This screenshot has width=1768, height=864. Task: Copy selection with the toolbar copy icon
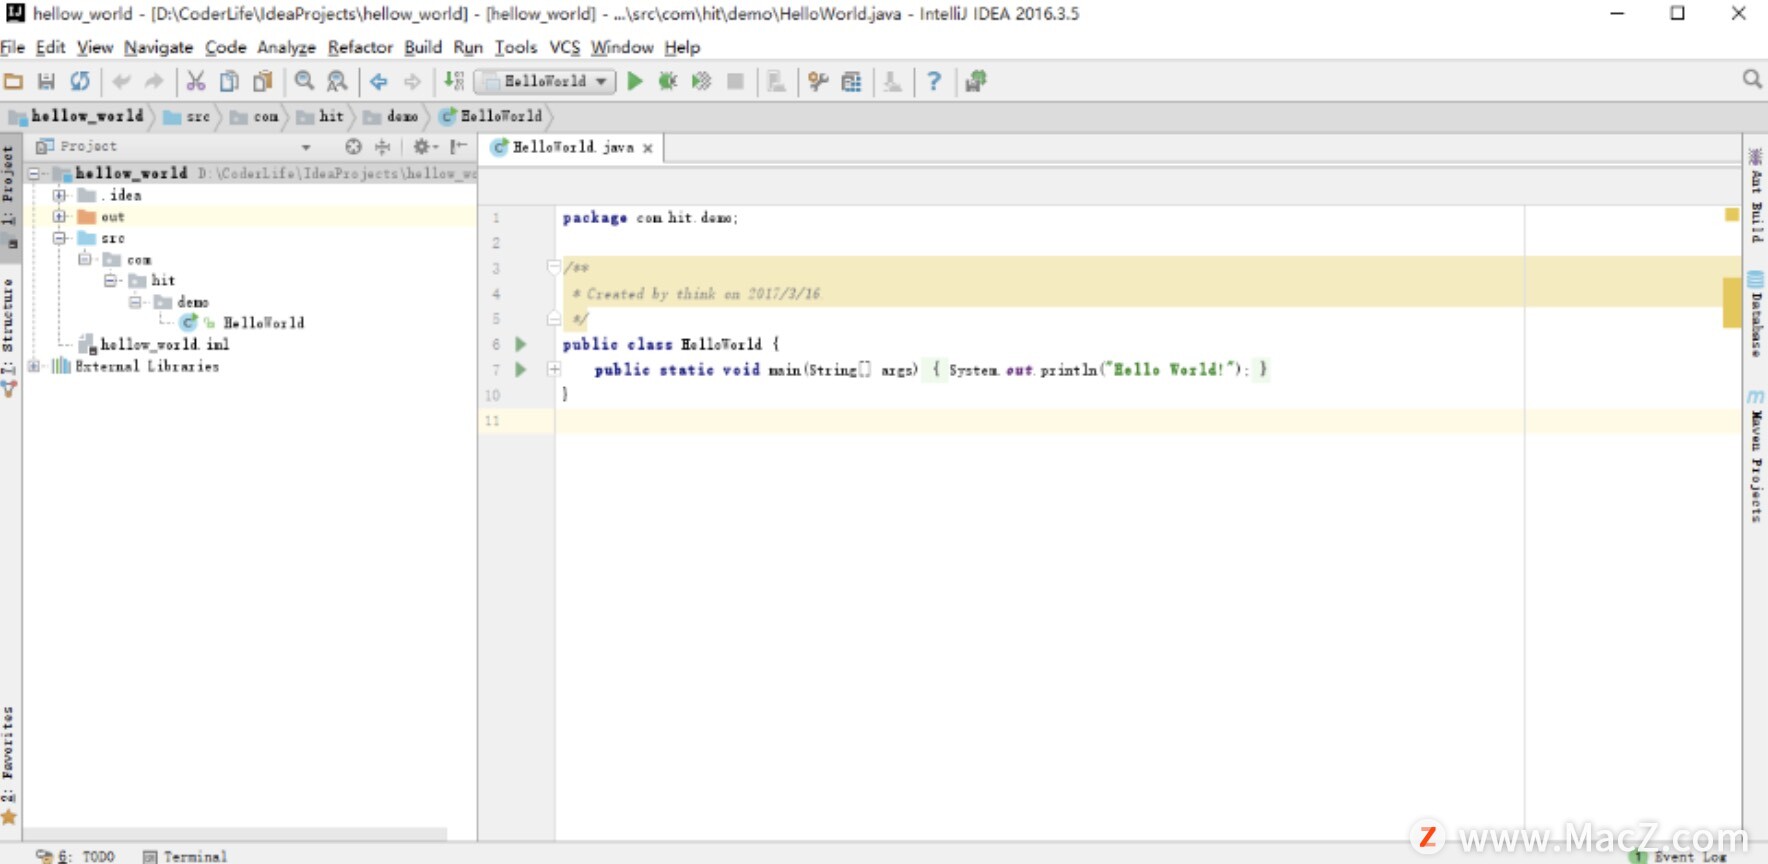click(229, 82)
